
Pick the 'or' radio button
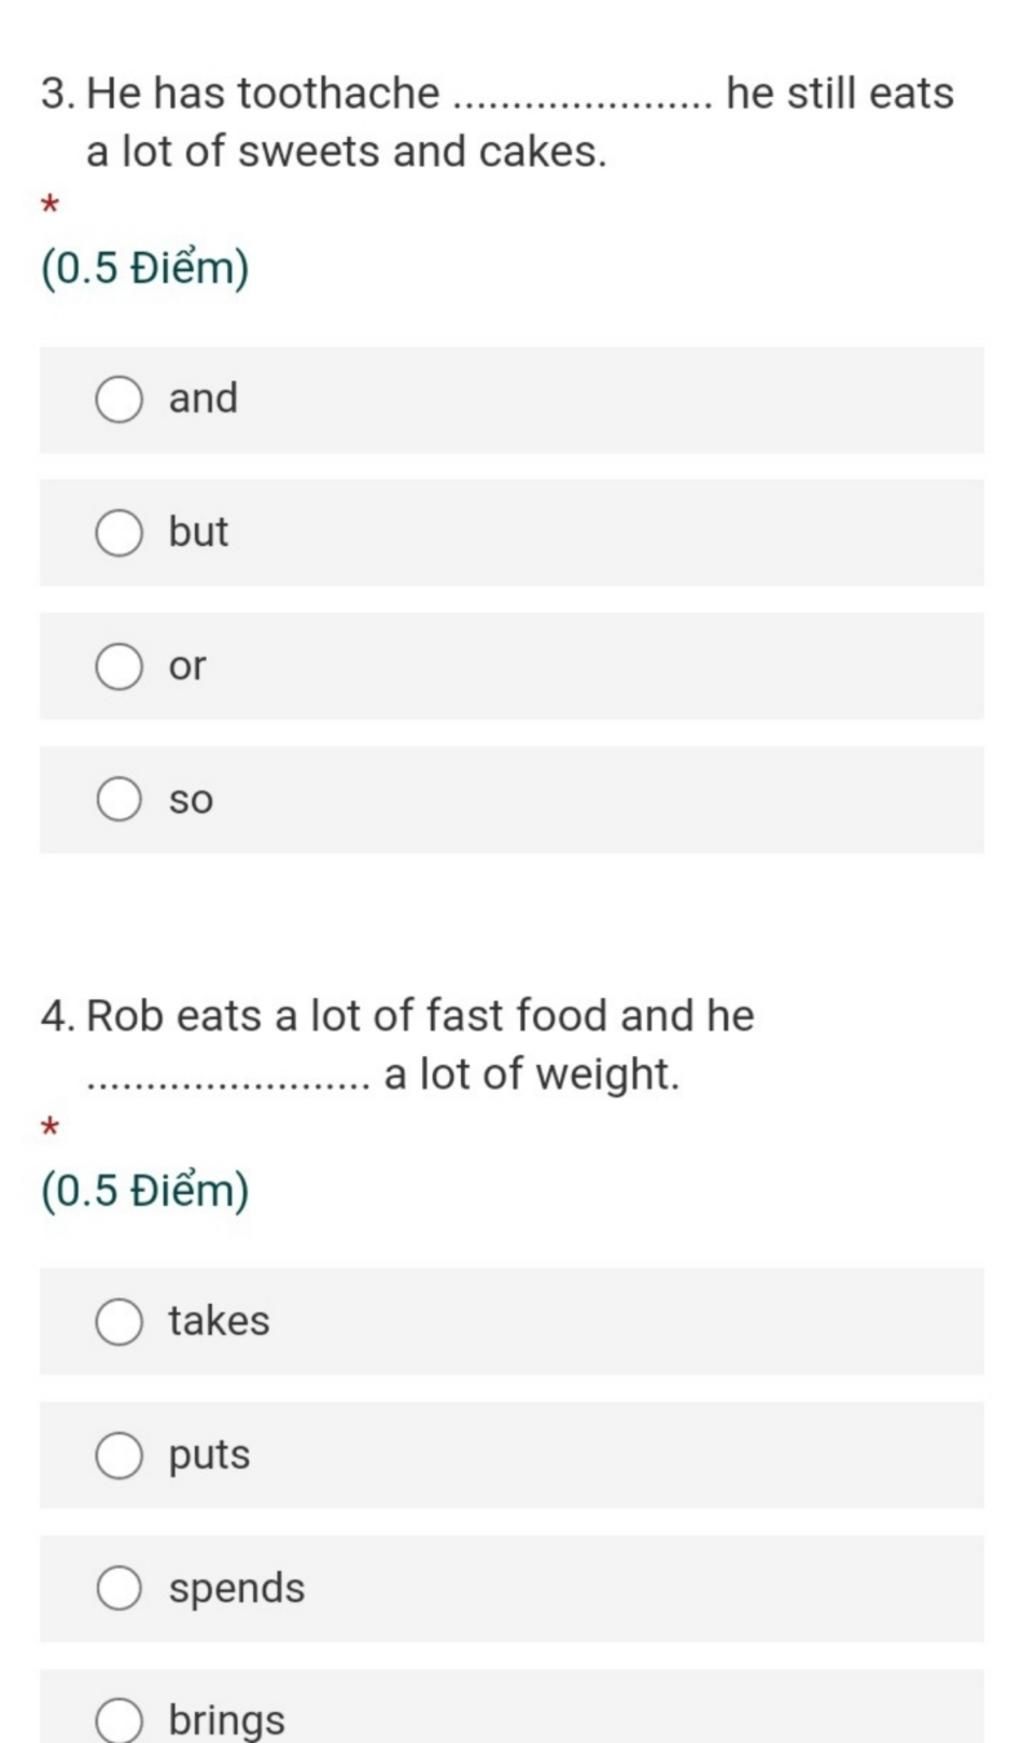(119, 667)
